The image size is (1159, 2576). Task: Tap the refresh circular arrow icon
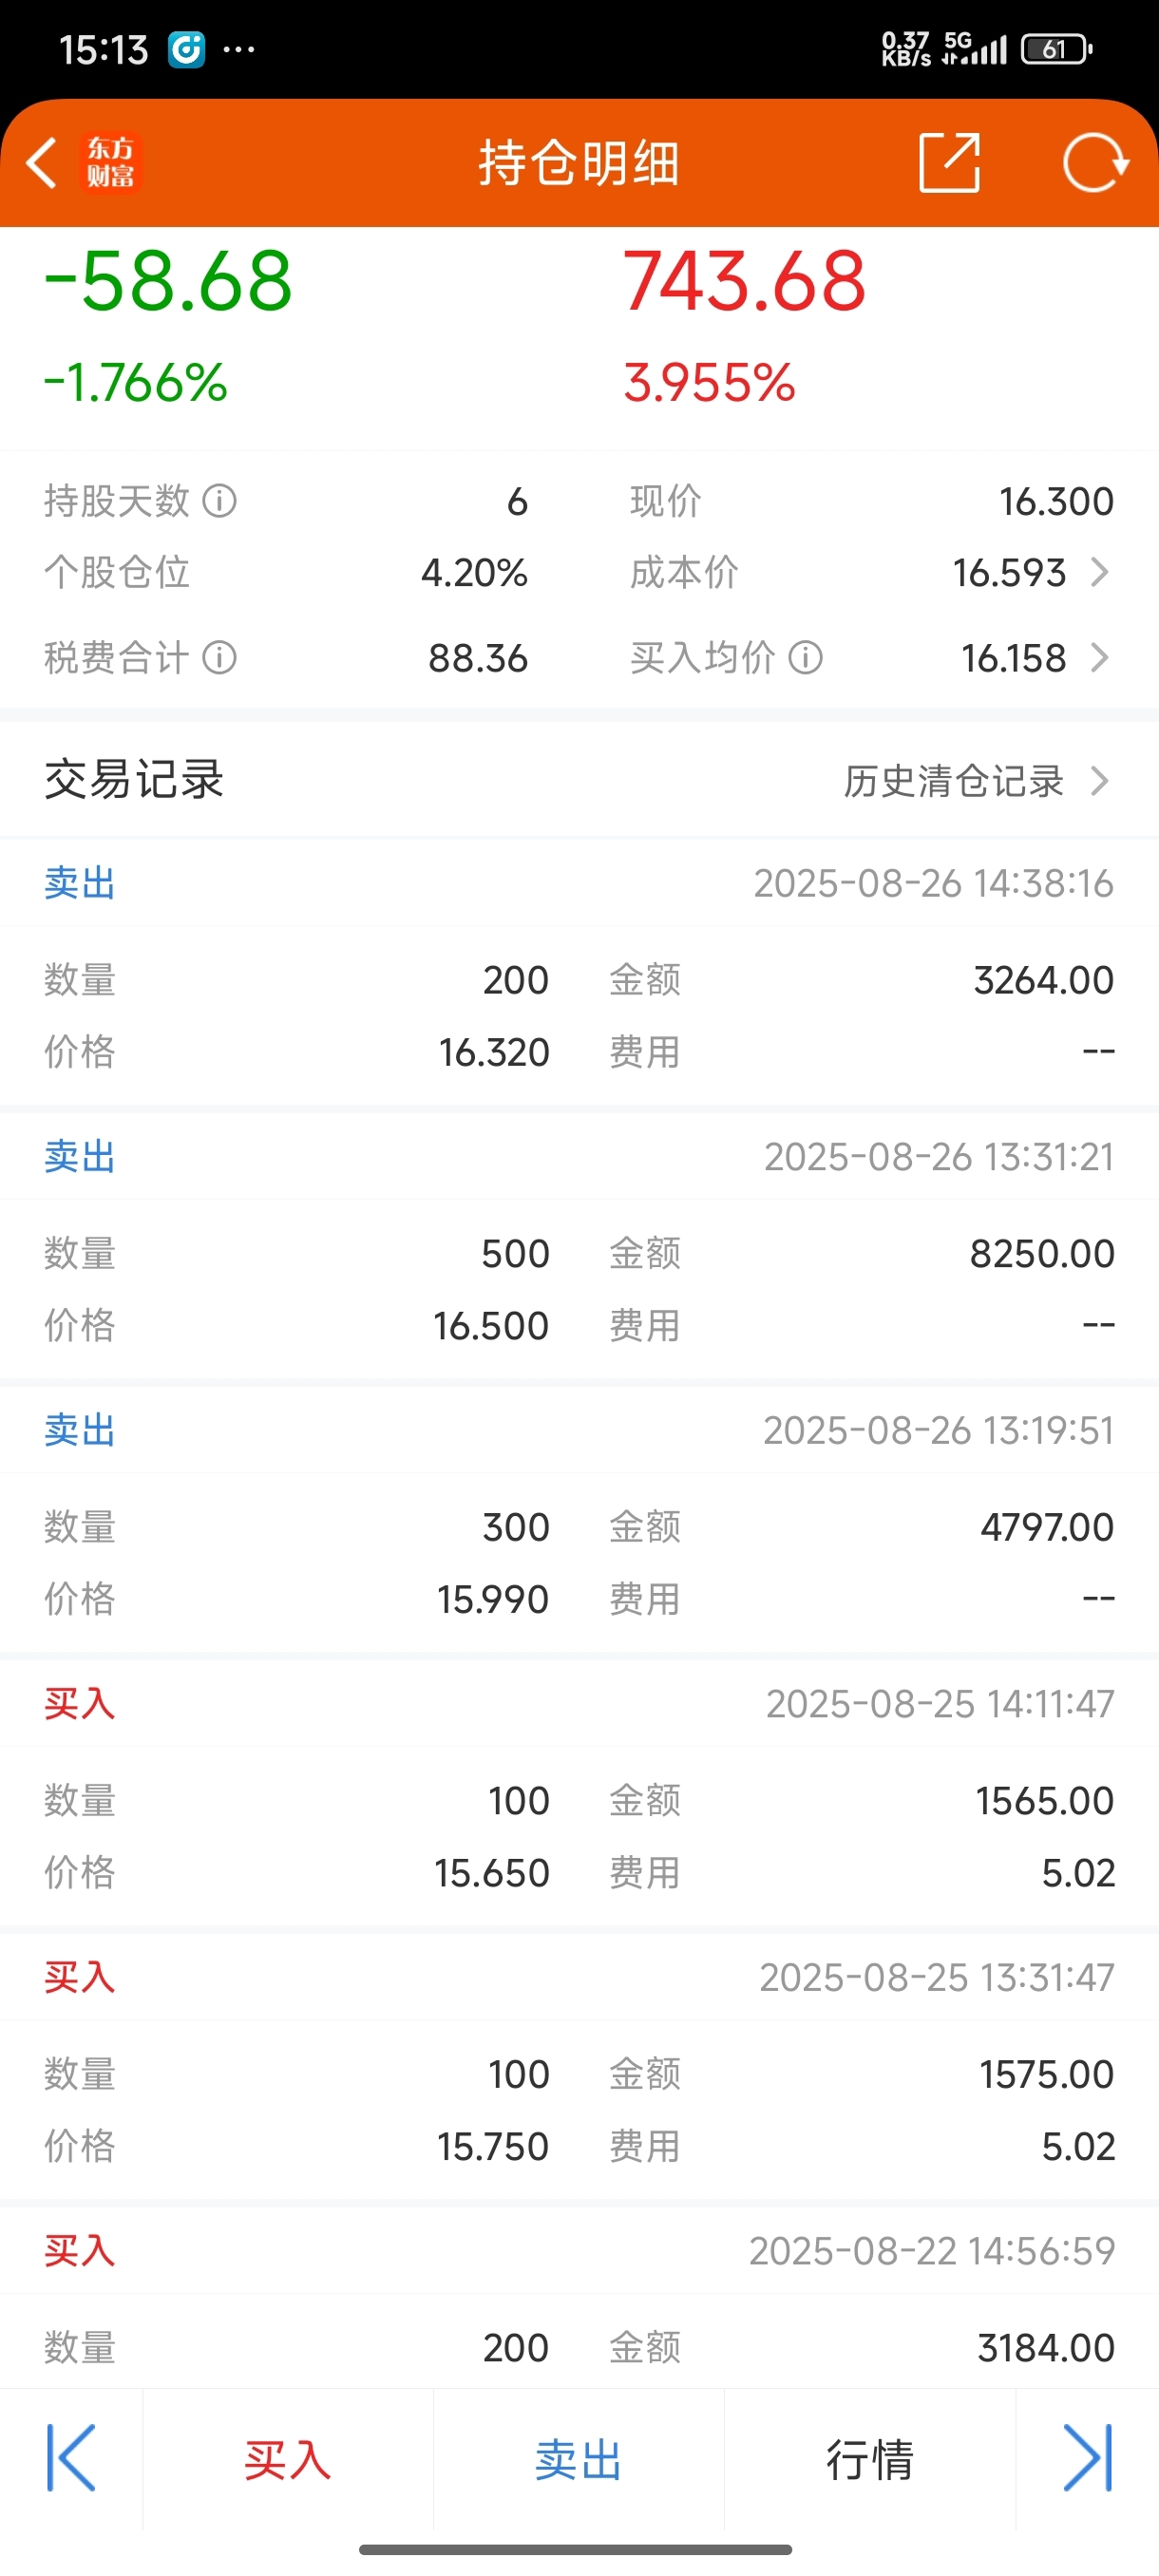[1095, 162]
